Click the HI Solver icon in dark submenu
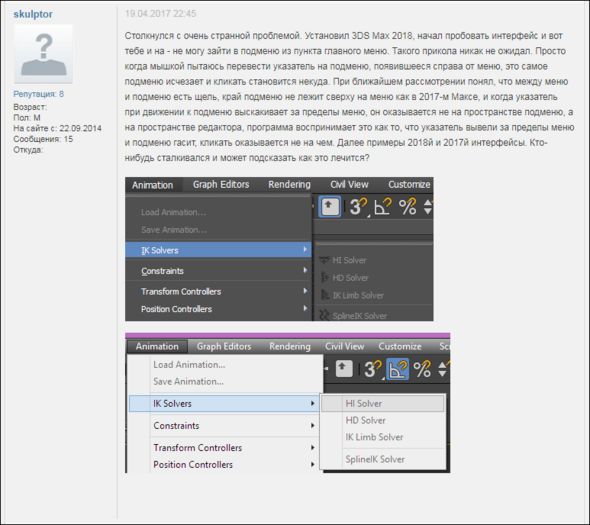Viewport: 590px width, 525px height. 324,260
